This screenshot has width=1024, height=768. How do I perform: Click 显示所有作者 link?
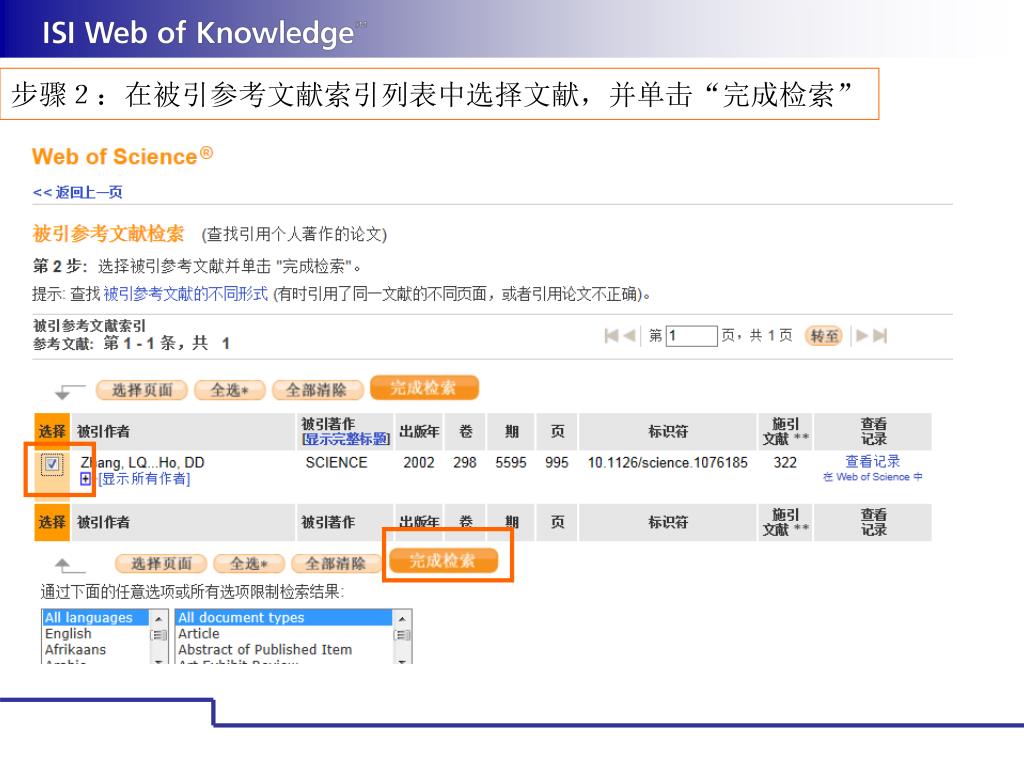tap(144, 479)
